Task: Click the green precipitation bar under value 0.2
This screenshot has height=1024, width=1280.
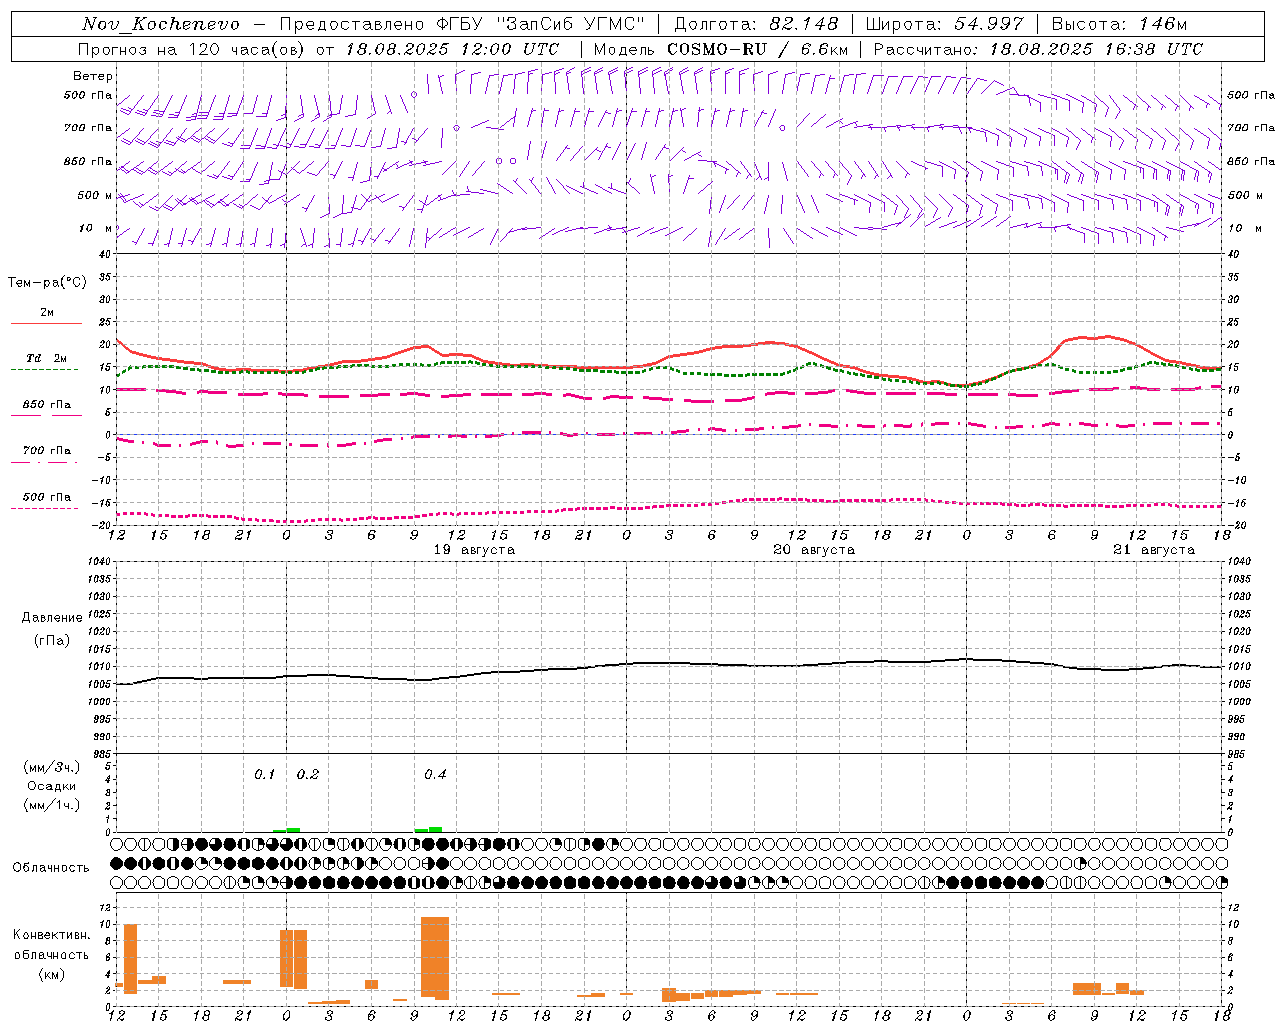Action: click(x=294, y=829)
